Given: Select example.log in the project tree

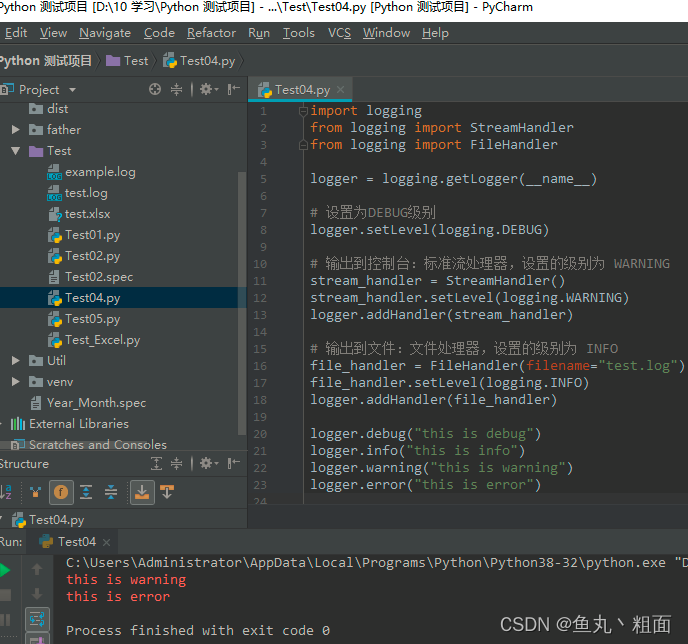Looking at the screenshot, I should click(x=91, y=172).
